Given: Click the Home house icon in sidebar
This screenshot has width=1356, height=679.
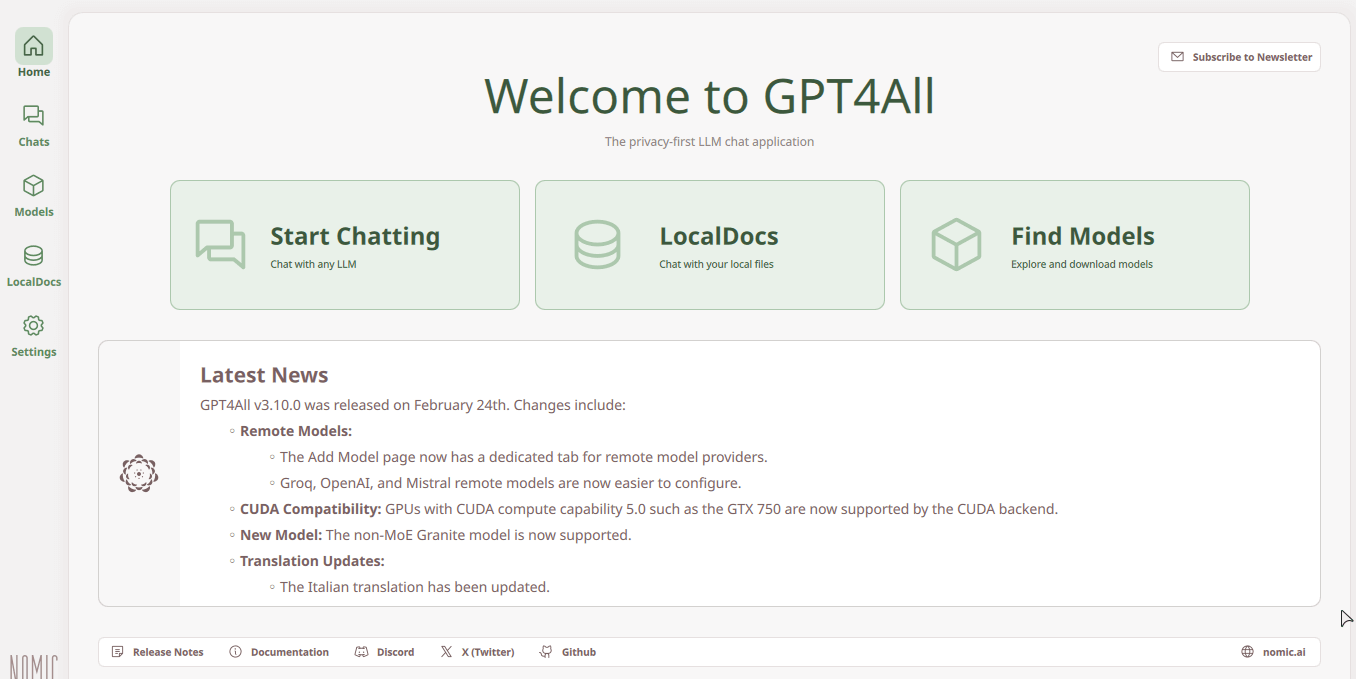Looking at the screenshot, I should (x=34, y=46).
